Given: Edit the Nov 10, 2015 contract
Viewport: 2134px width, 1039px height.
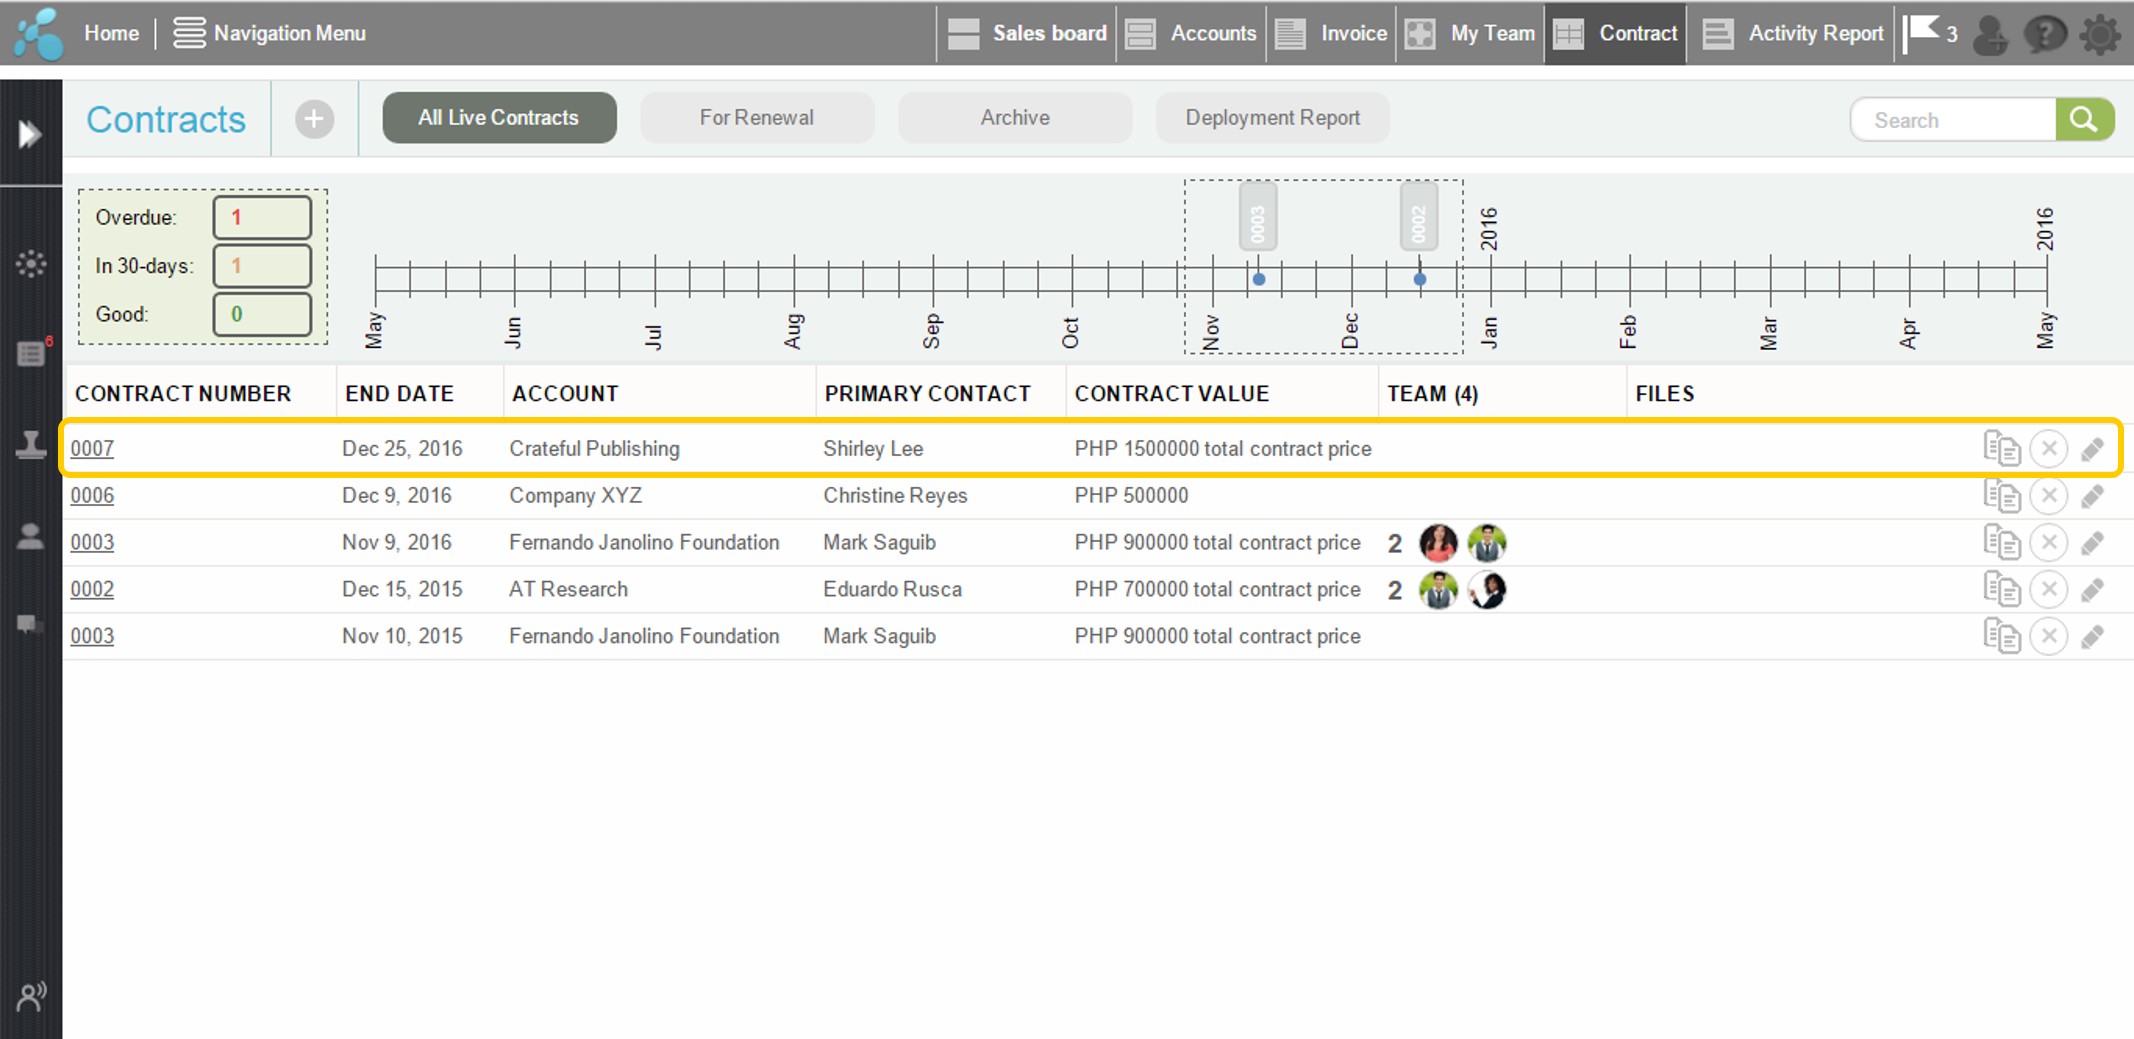Looking at the screenshot, I should pos(2092,637).
